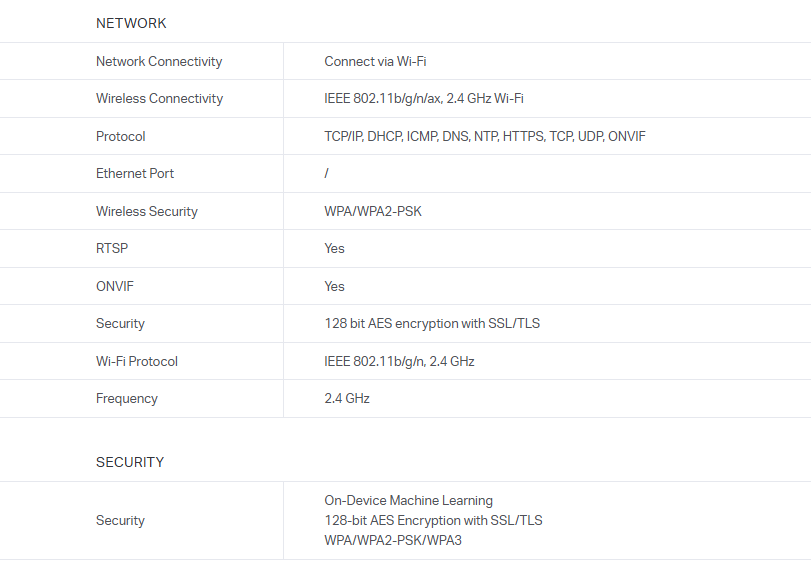Click the 'IEEE 802.11b/g/n, 2.4 GHz' value
This screenshot has width=812, height=579.
(399, 361)
